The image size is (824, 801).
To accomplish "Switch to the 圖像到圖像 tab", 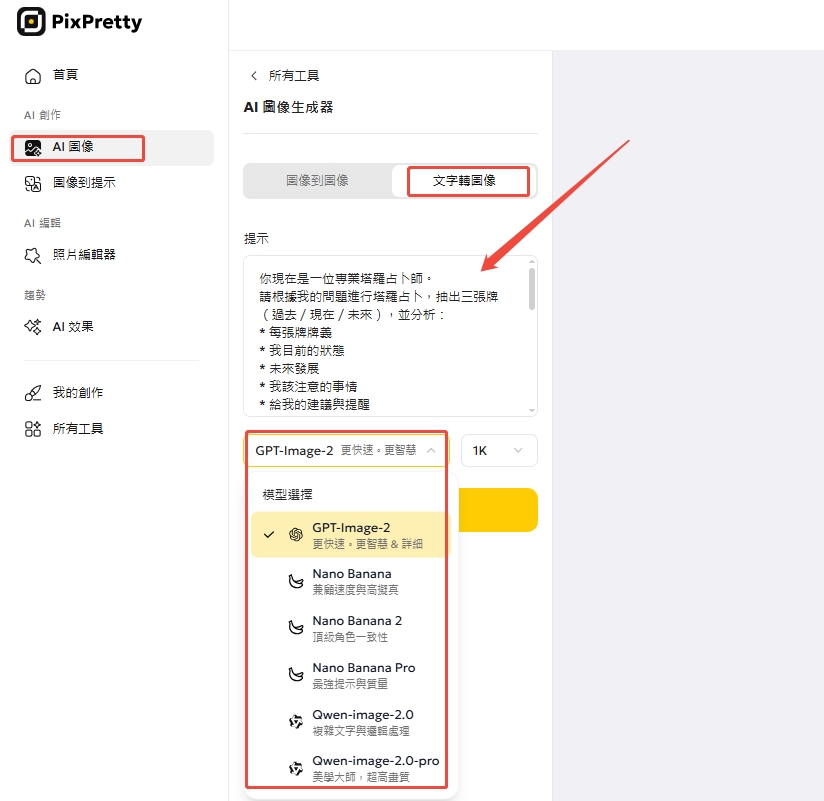I will (x=317, y=181).
